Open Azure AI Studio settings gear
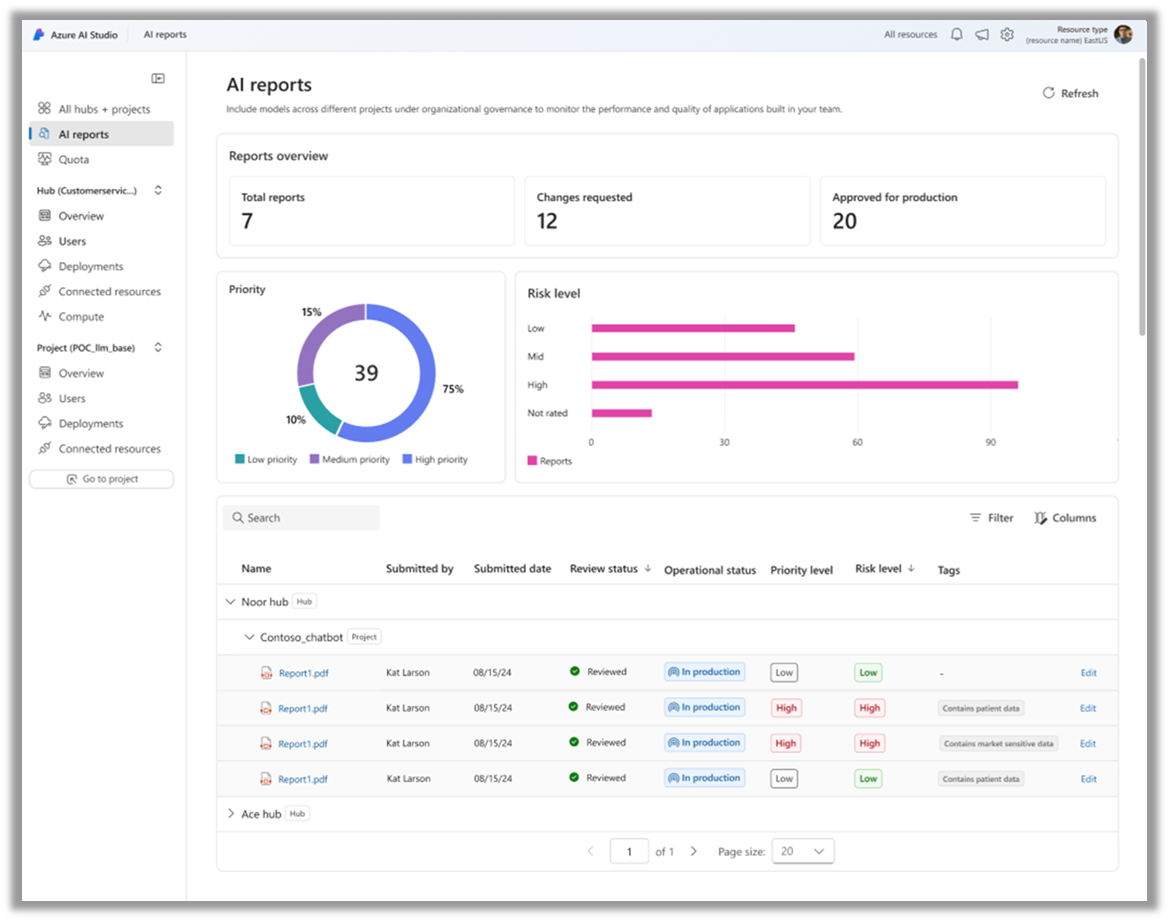Image resolution: width=1169 pixels, height=921 pixels. [1007, 33]
